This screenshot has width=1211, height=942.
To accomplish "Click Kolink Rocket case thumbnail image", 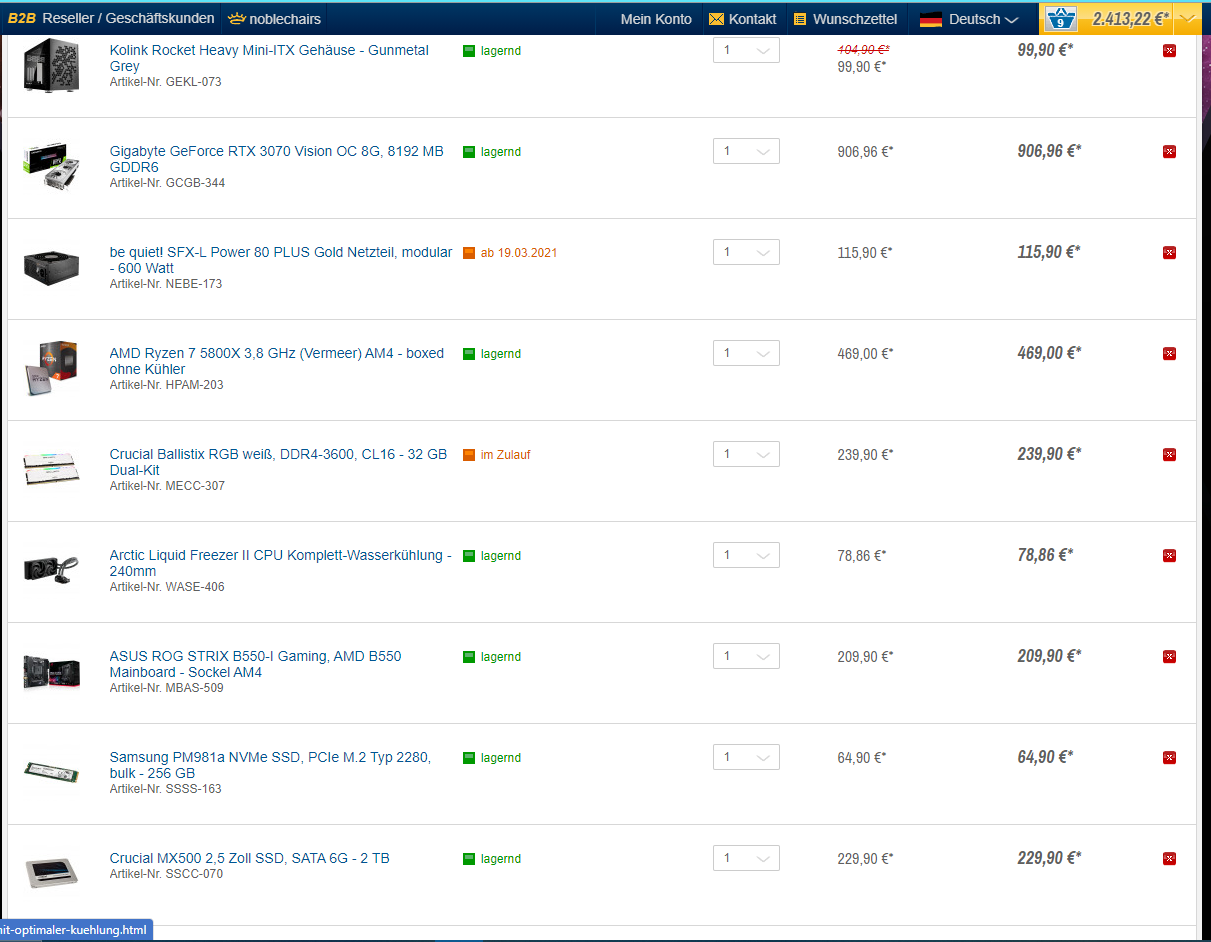I will 51,65.
